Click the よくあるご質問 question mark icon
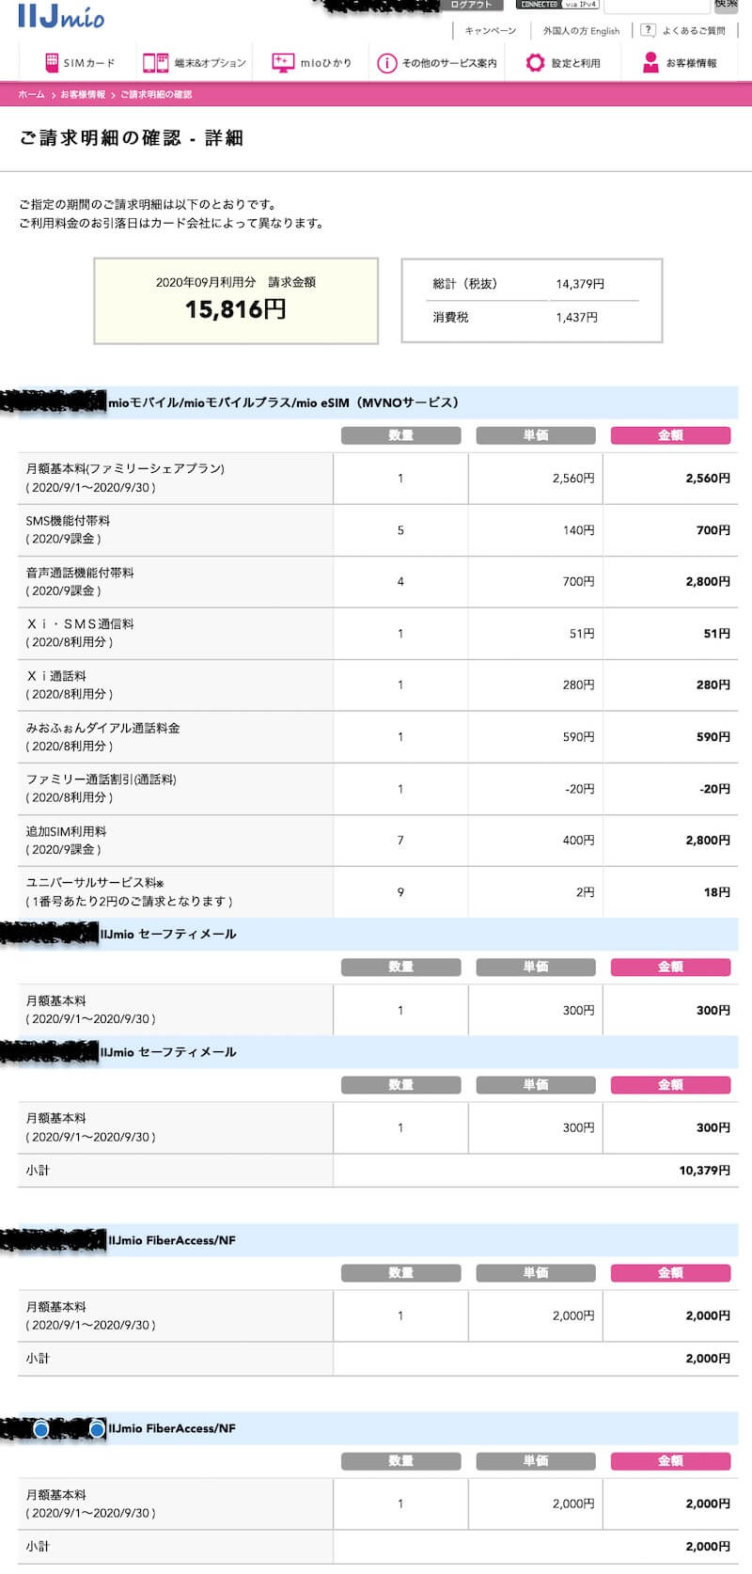Viewport: 752px width, 1574px height. [648, 30]
